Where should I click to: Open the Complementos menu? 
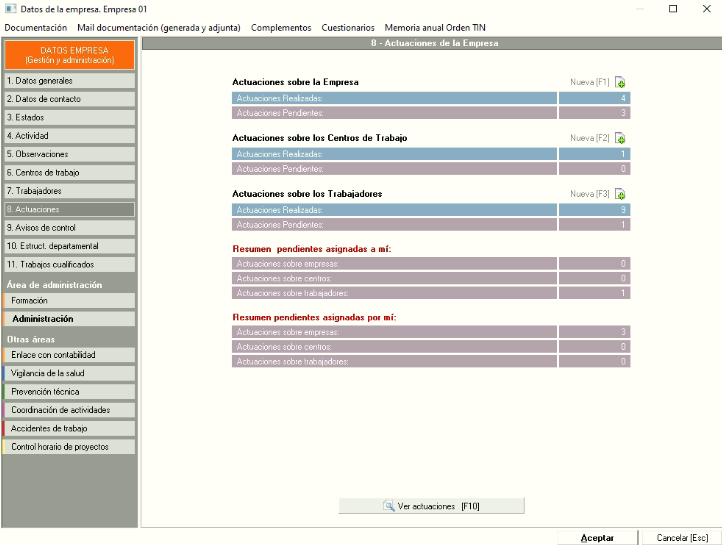(281, 27)
